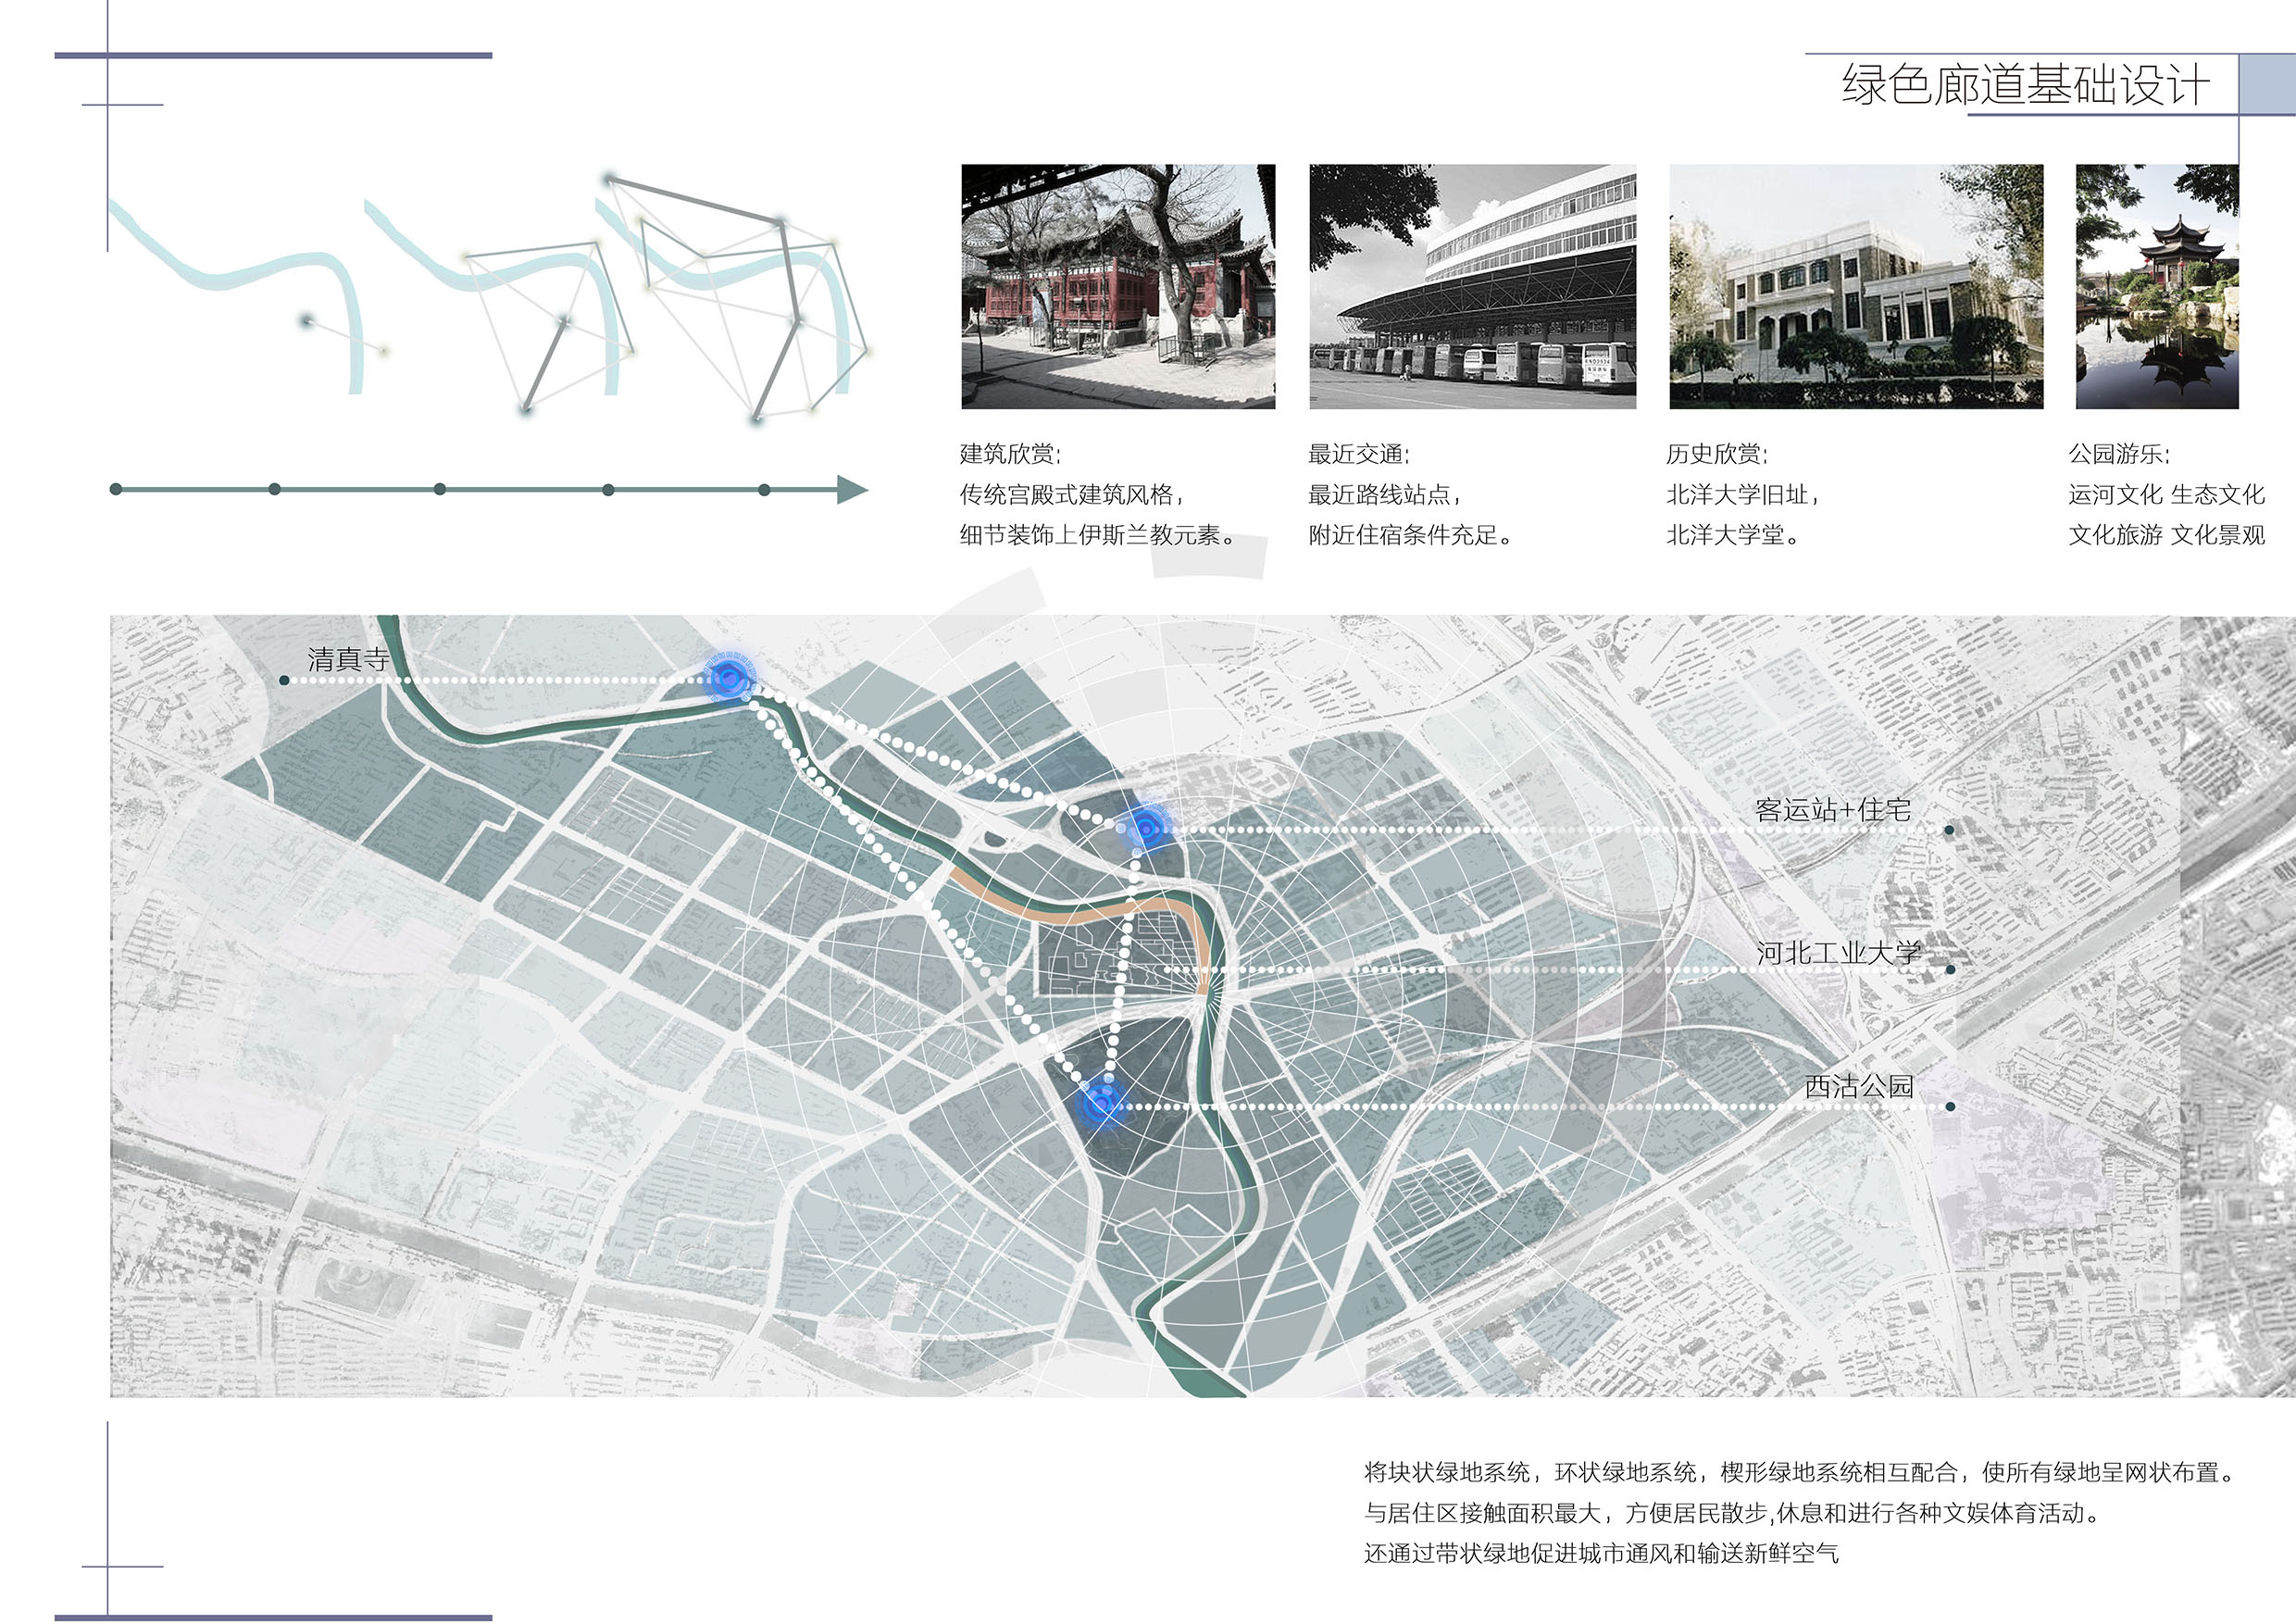
Task: Click the fifth dot on the timeline
Action: pyautogui.click(x=765, y=490)
